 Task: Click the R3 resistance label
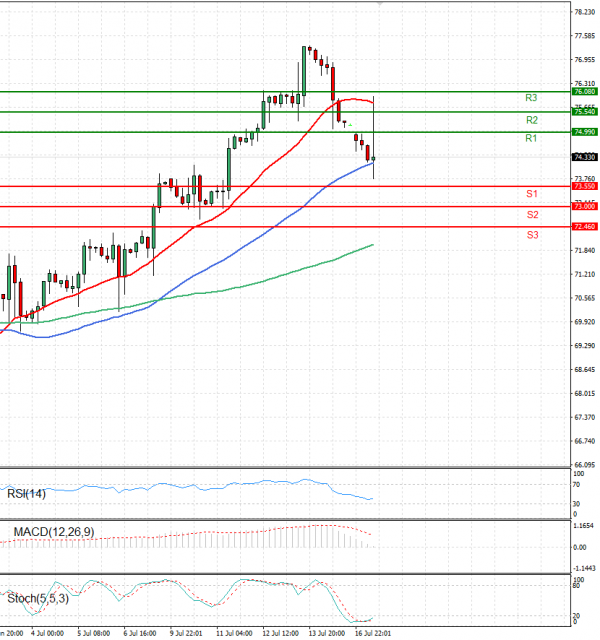point(531,98)
